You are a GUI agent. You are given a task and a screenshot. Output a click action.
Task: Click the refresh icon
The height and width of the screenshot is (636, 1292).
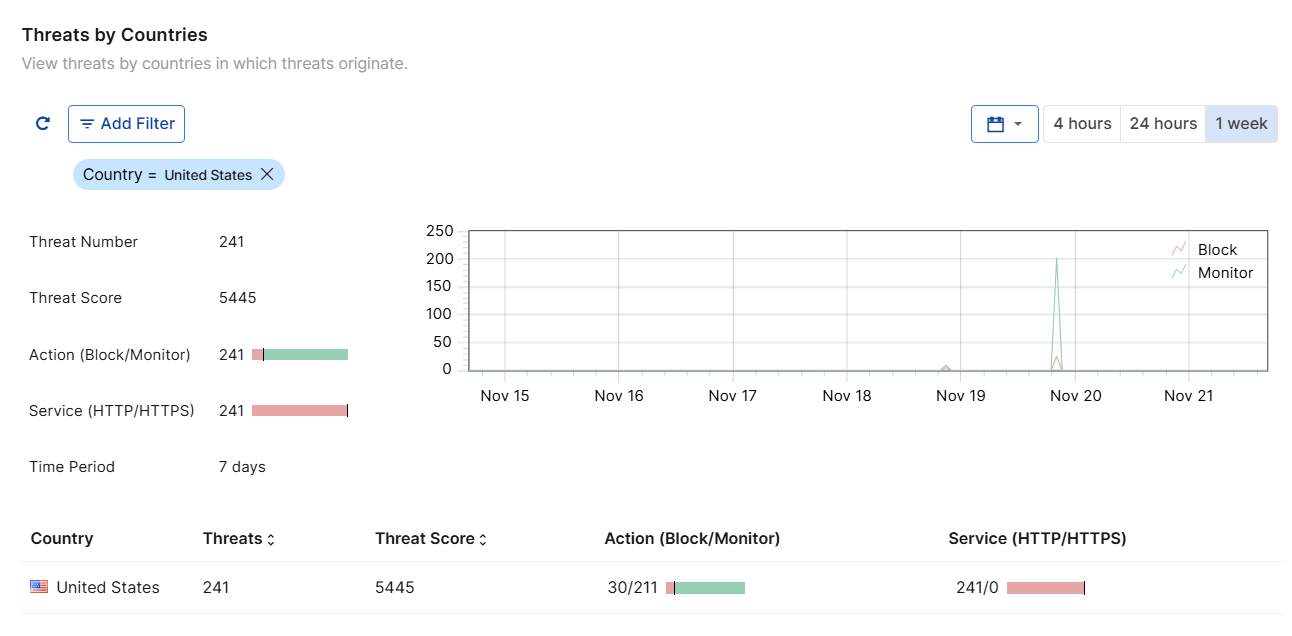click(x=43, y=124)
